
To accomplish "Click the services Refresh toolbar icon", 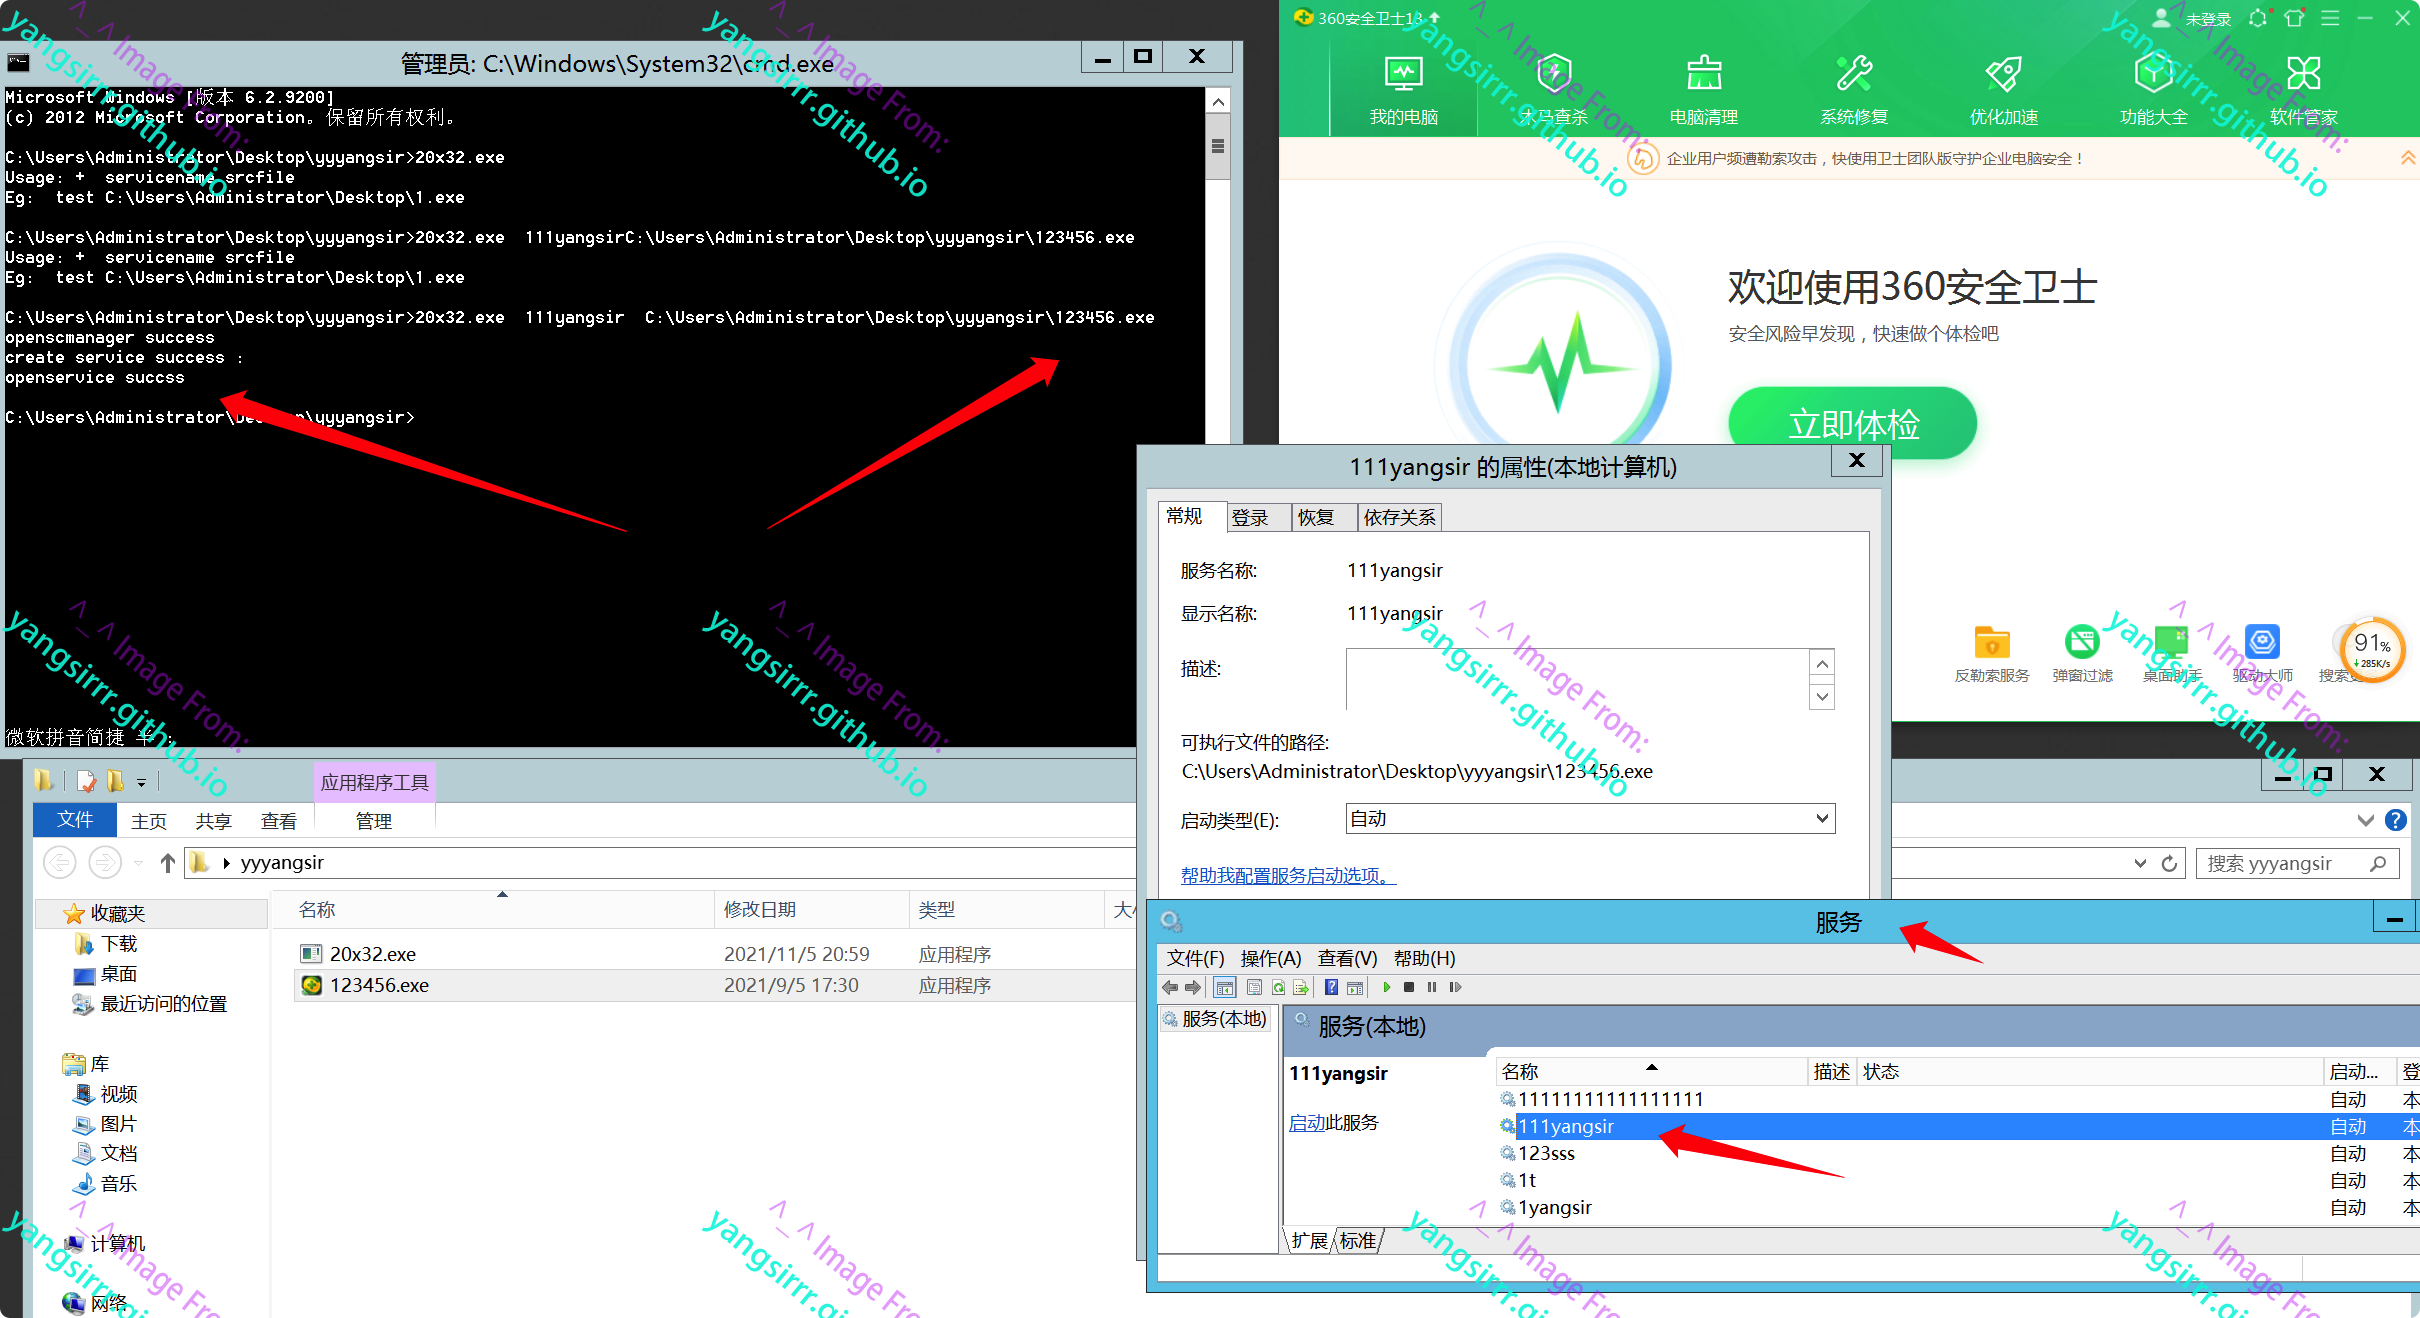I will click(x=1278, y=987).
